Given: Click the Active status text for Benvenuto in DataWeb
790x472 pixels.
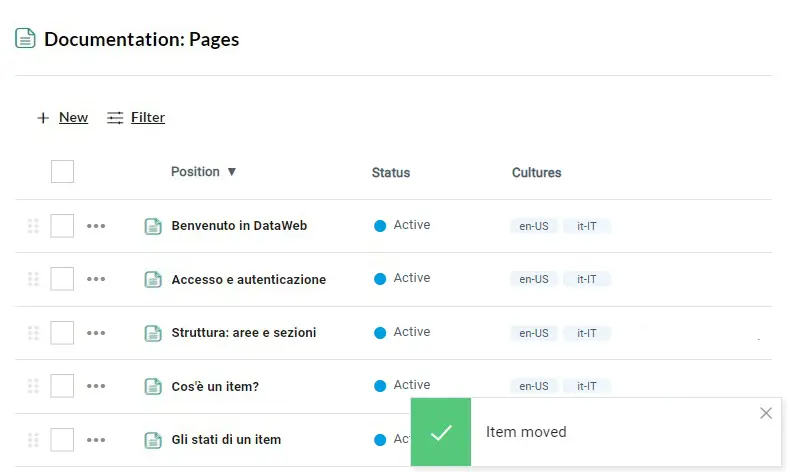Looking at the screenshot, I should click(x=412, y=225).
